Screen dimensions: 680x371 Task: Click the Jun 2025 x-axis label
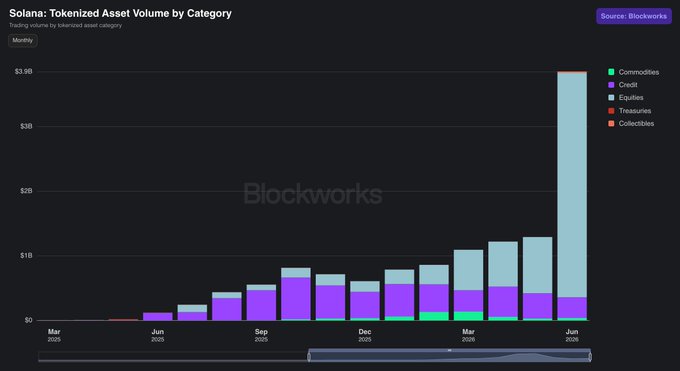click(x=157, y=335)
